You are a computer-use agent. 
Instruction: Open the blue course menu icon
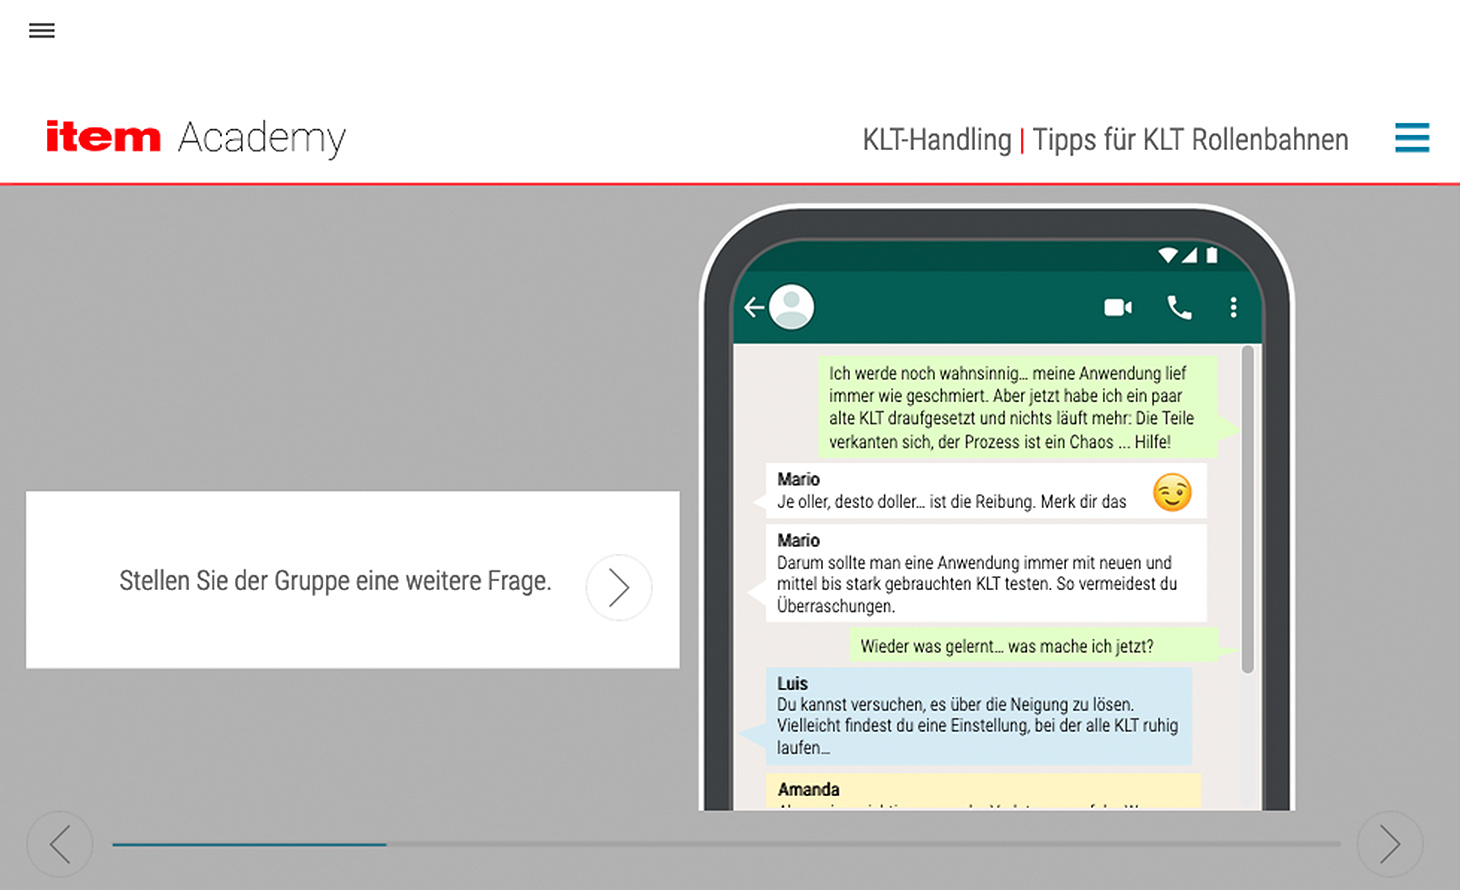tap(1412, 138)
